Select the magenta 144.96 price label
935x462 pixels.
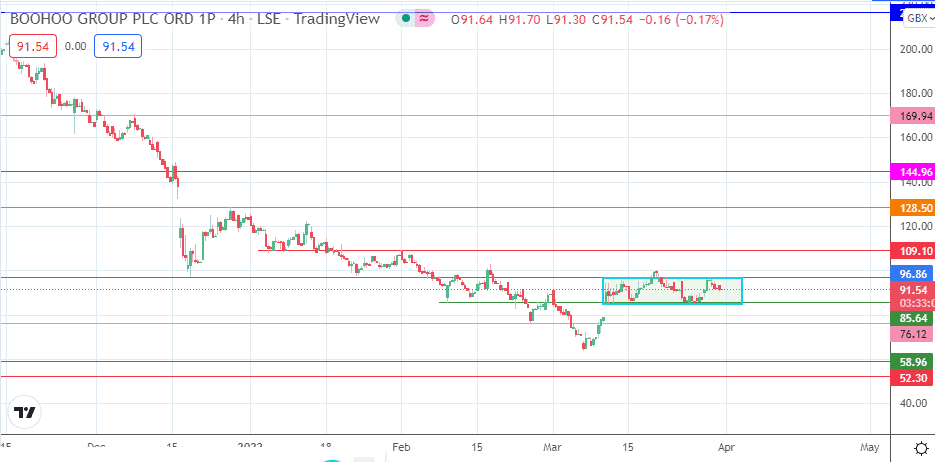[912, 172]
